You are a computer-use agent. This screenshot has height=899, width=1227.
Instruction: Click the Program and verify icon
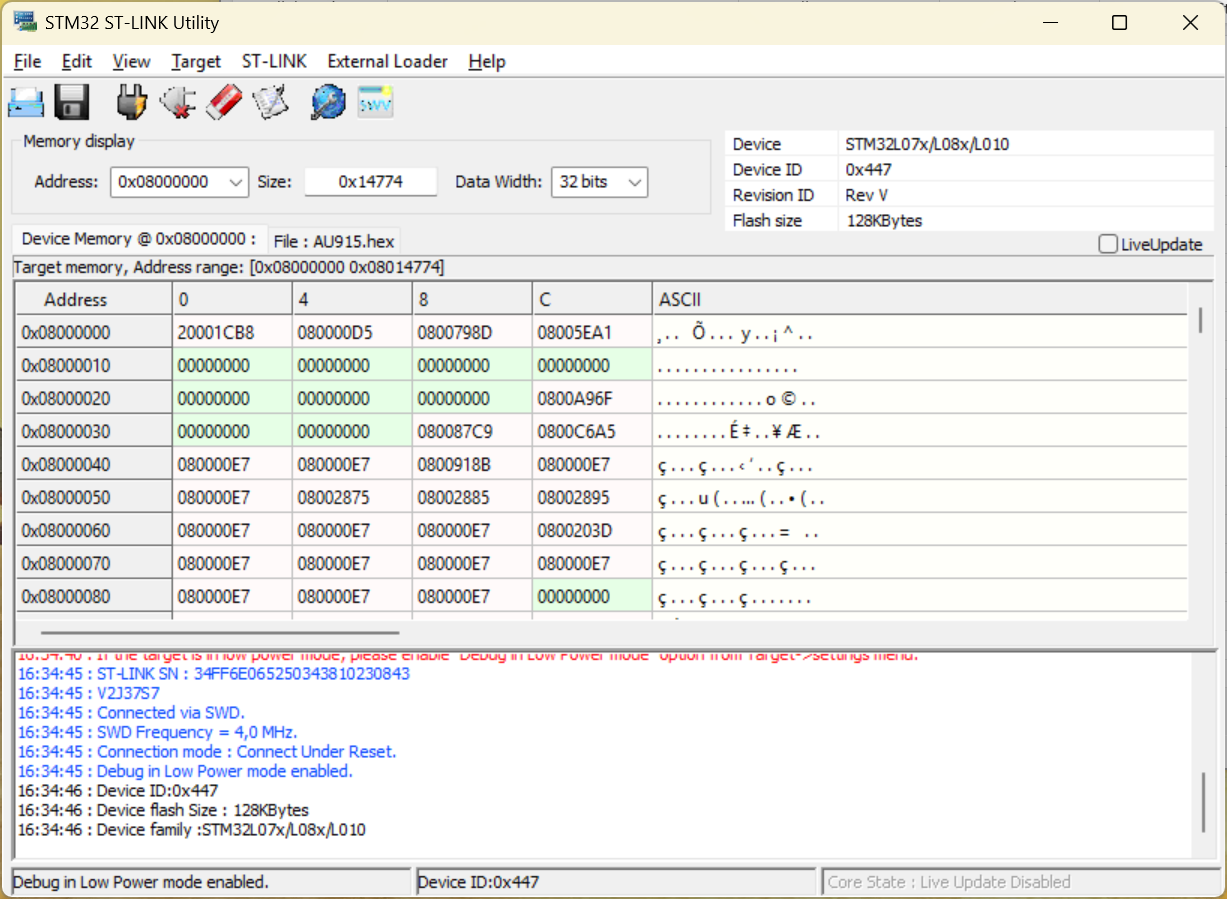pyautogui.click(x=271, y=102)
